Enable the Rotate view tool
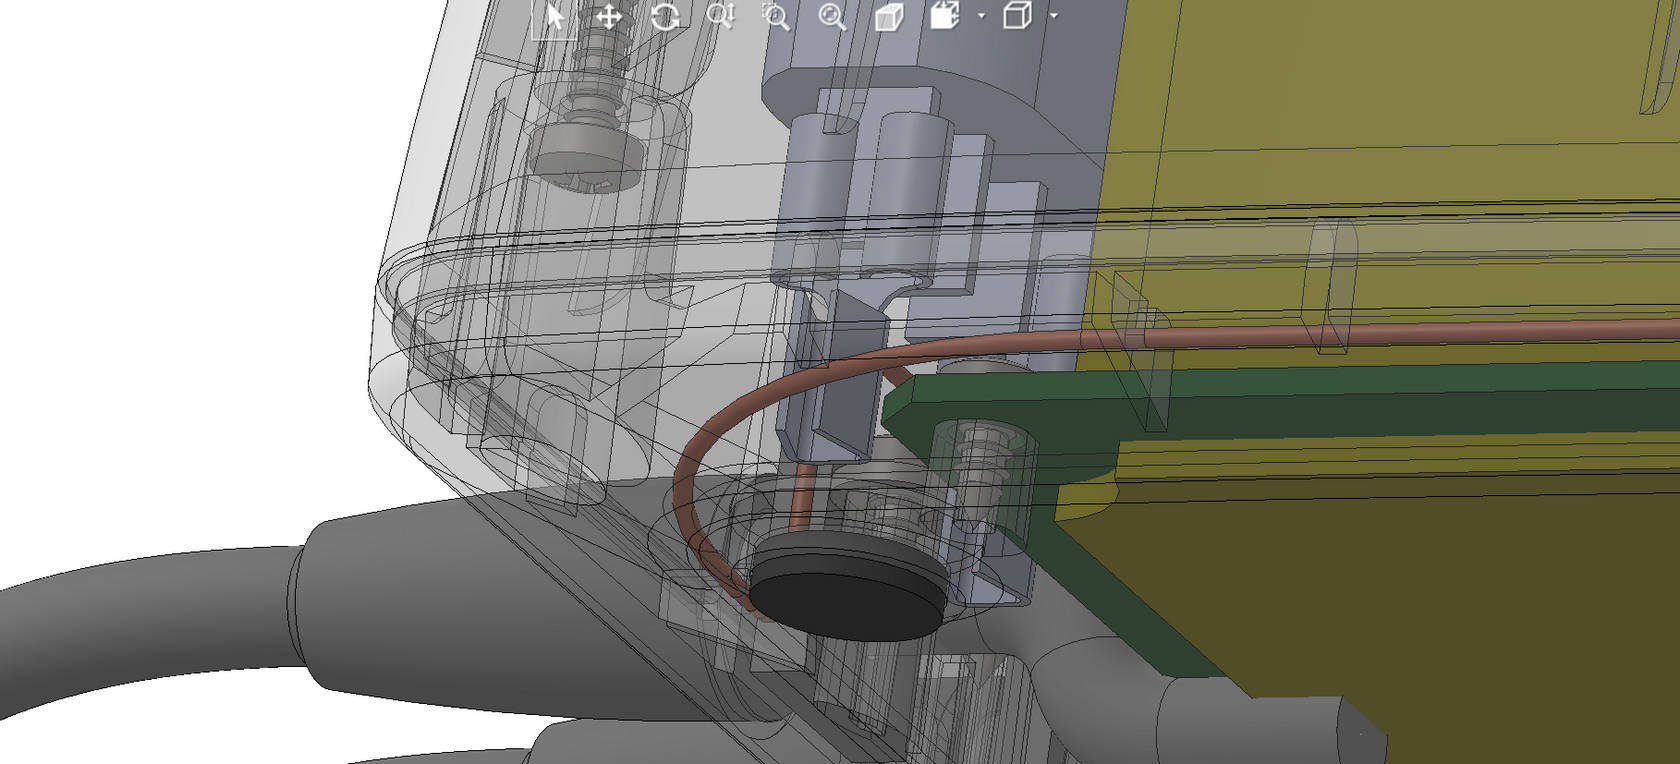Viewport: 1680px width, 764px height. tap(665, 17)
